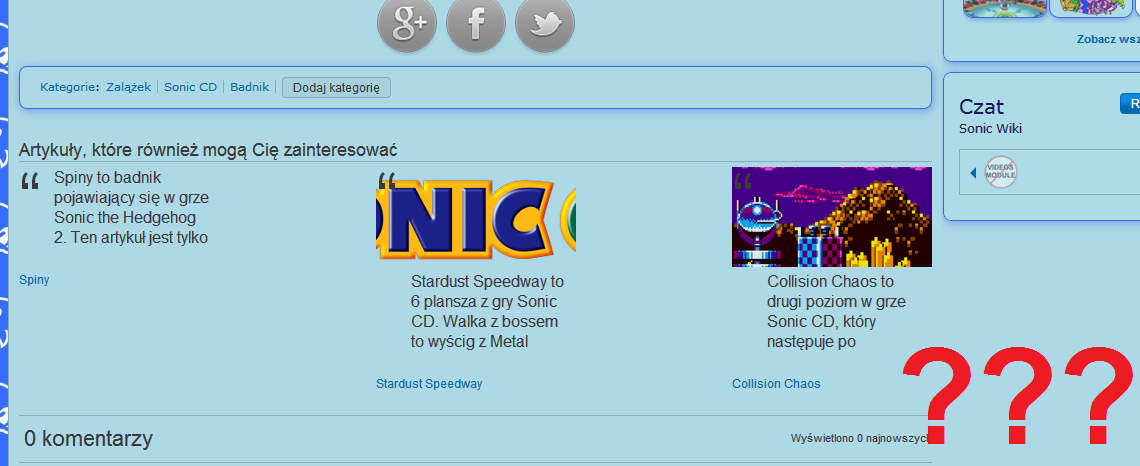Open the Spiny related article link
Viewport: 1140px width, 466px height.
point(34,280)
